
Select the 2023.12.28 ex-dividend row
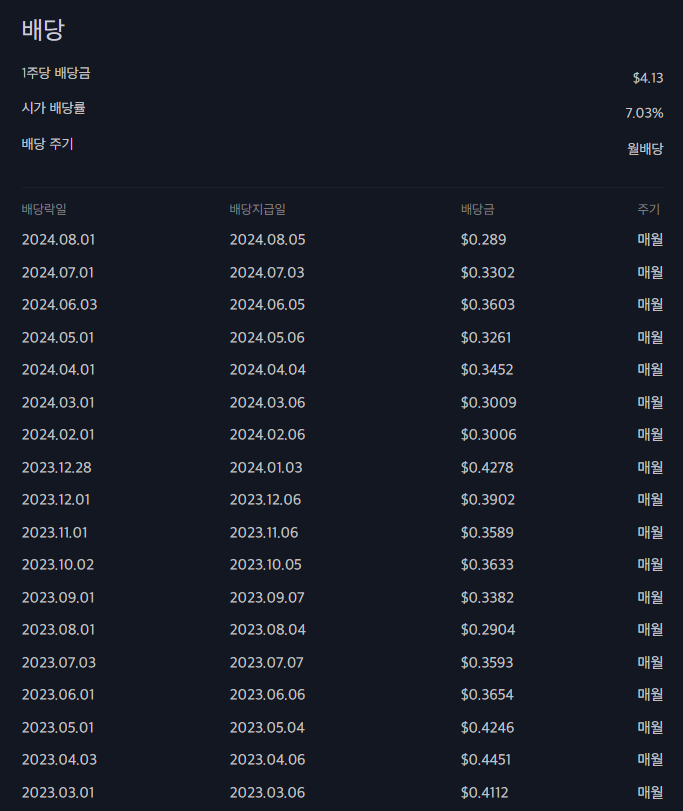point(342,468)
